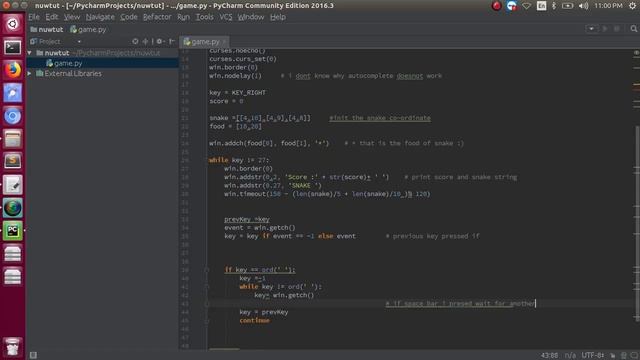The width and height of the screenshot is (640, 360).
Task: Hide the Project tool window
Action: tap(172, 41)
